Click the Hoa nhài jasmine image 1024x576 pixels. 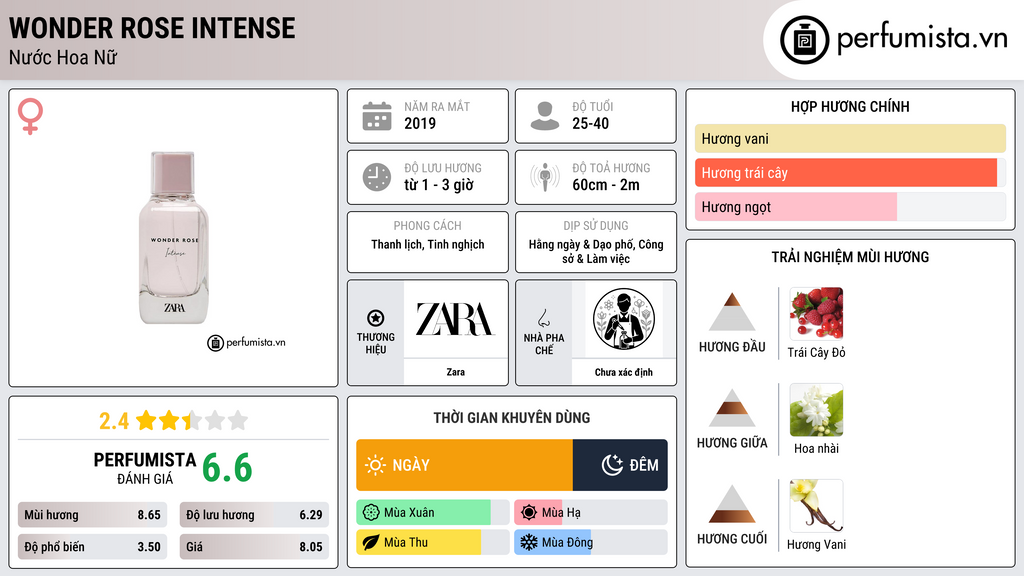(x=816, y=409)
